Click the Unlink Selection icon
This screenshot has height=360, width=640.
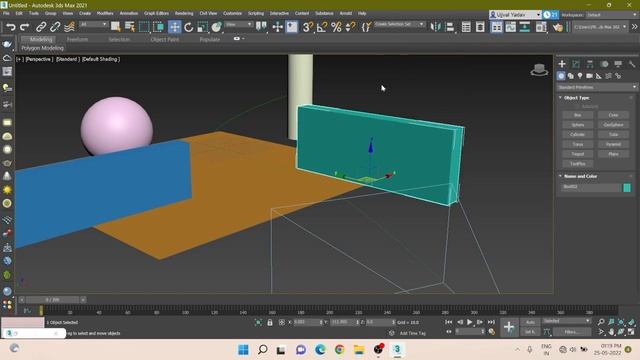click(x=55, y=27)
